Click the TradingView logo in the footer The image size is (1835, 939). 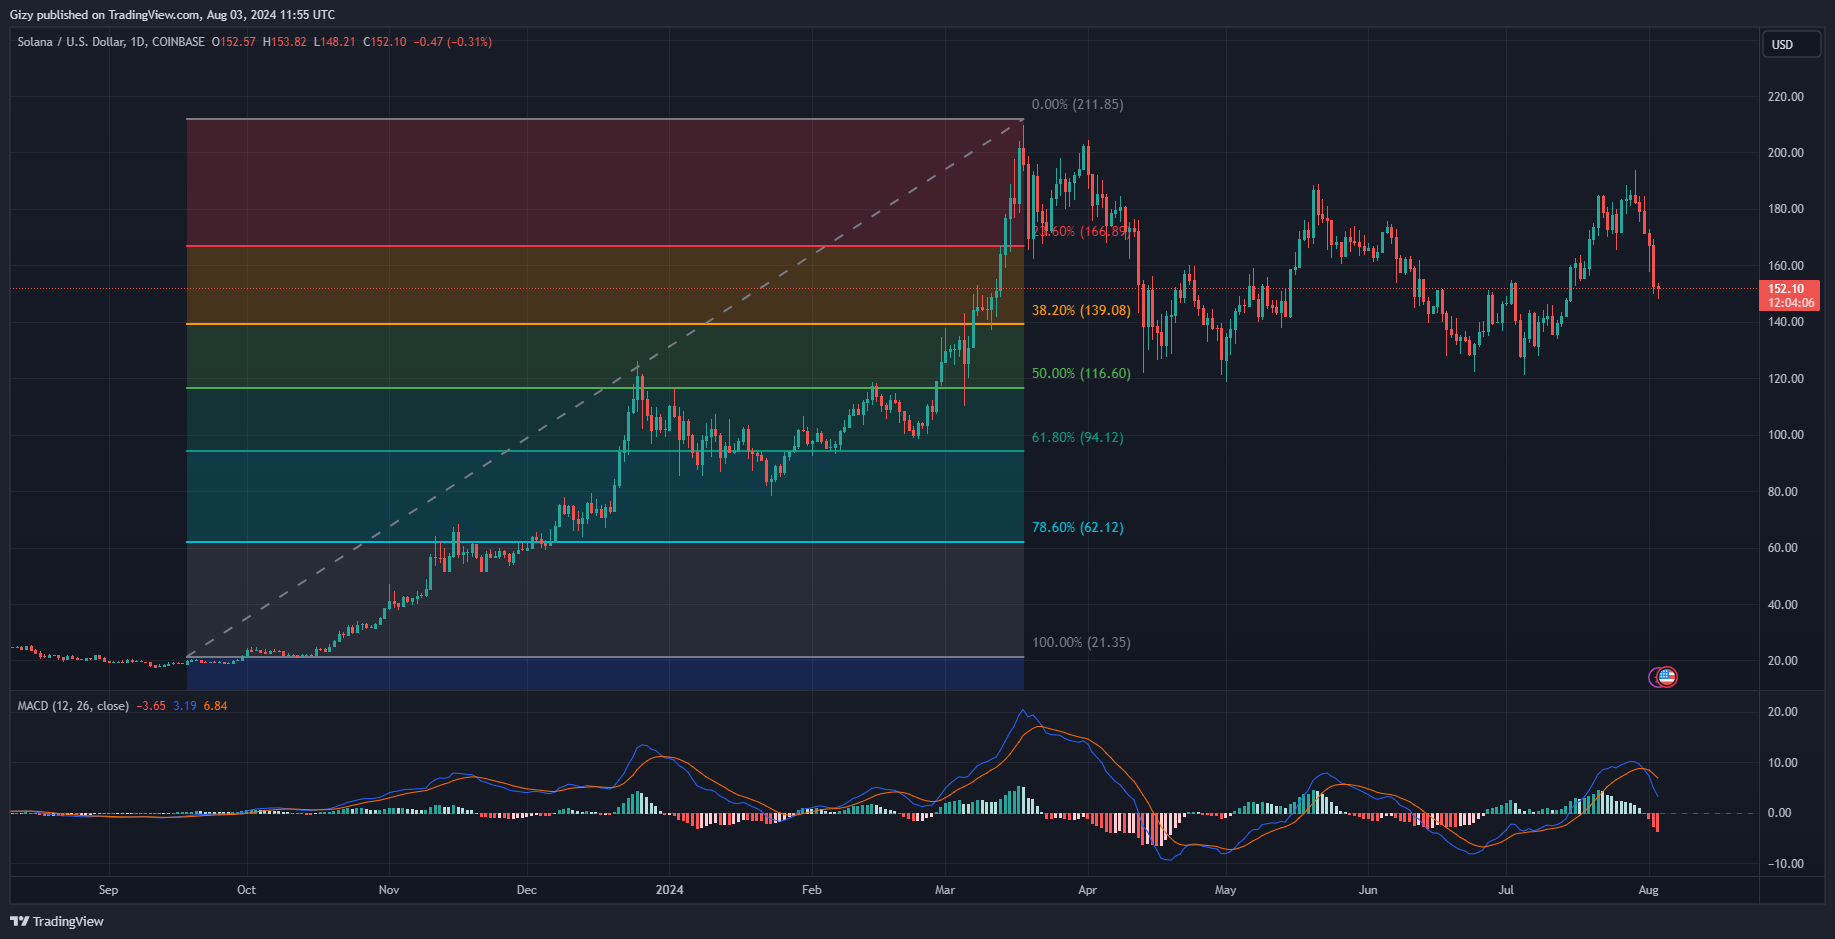point(57,921)
